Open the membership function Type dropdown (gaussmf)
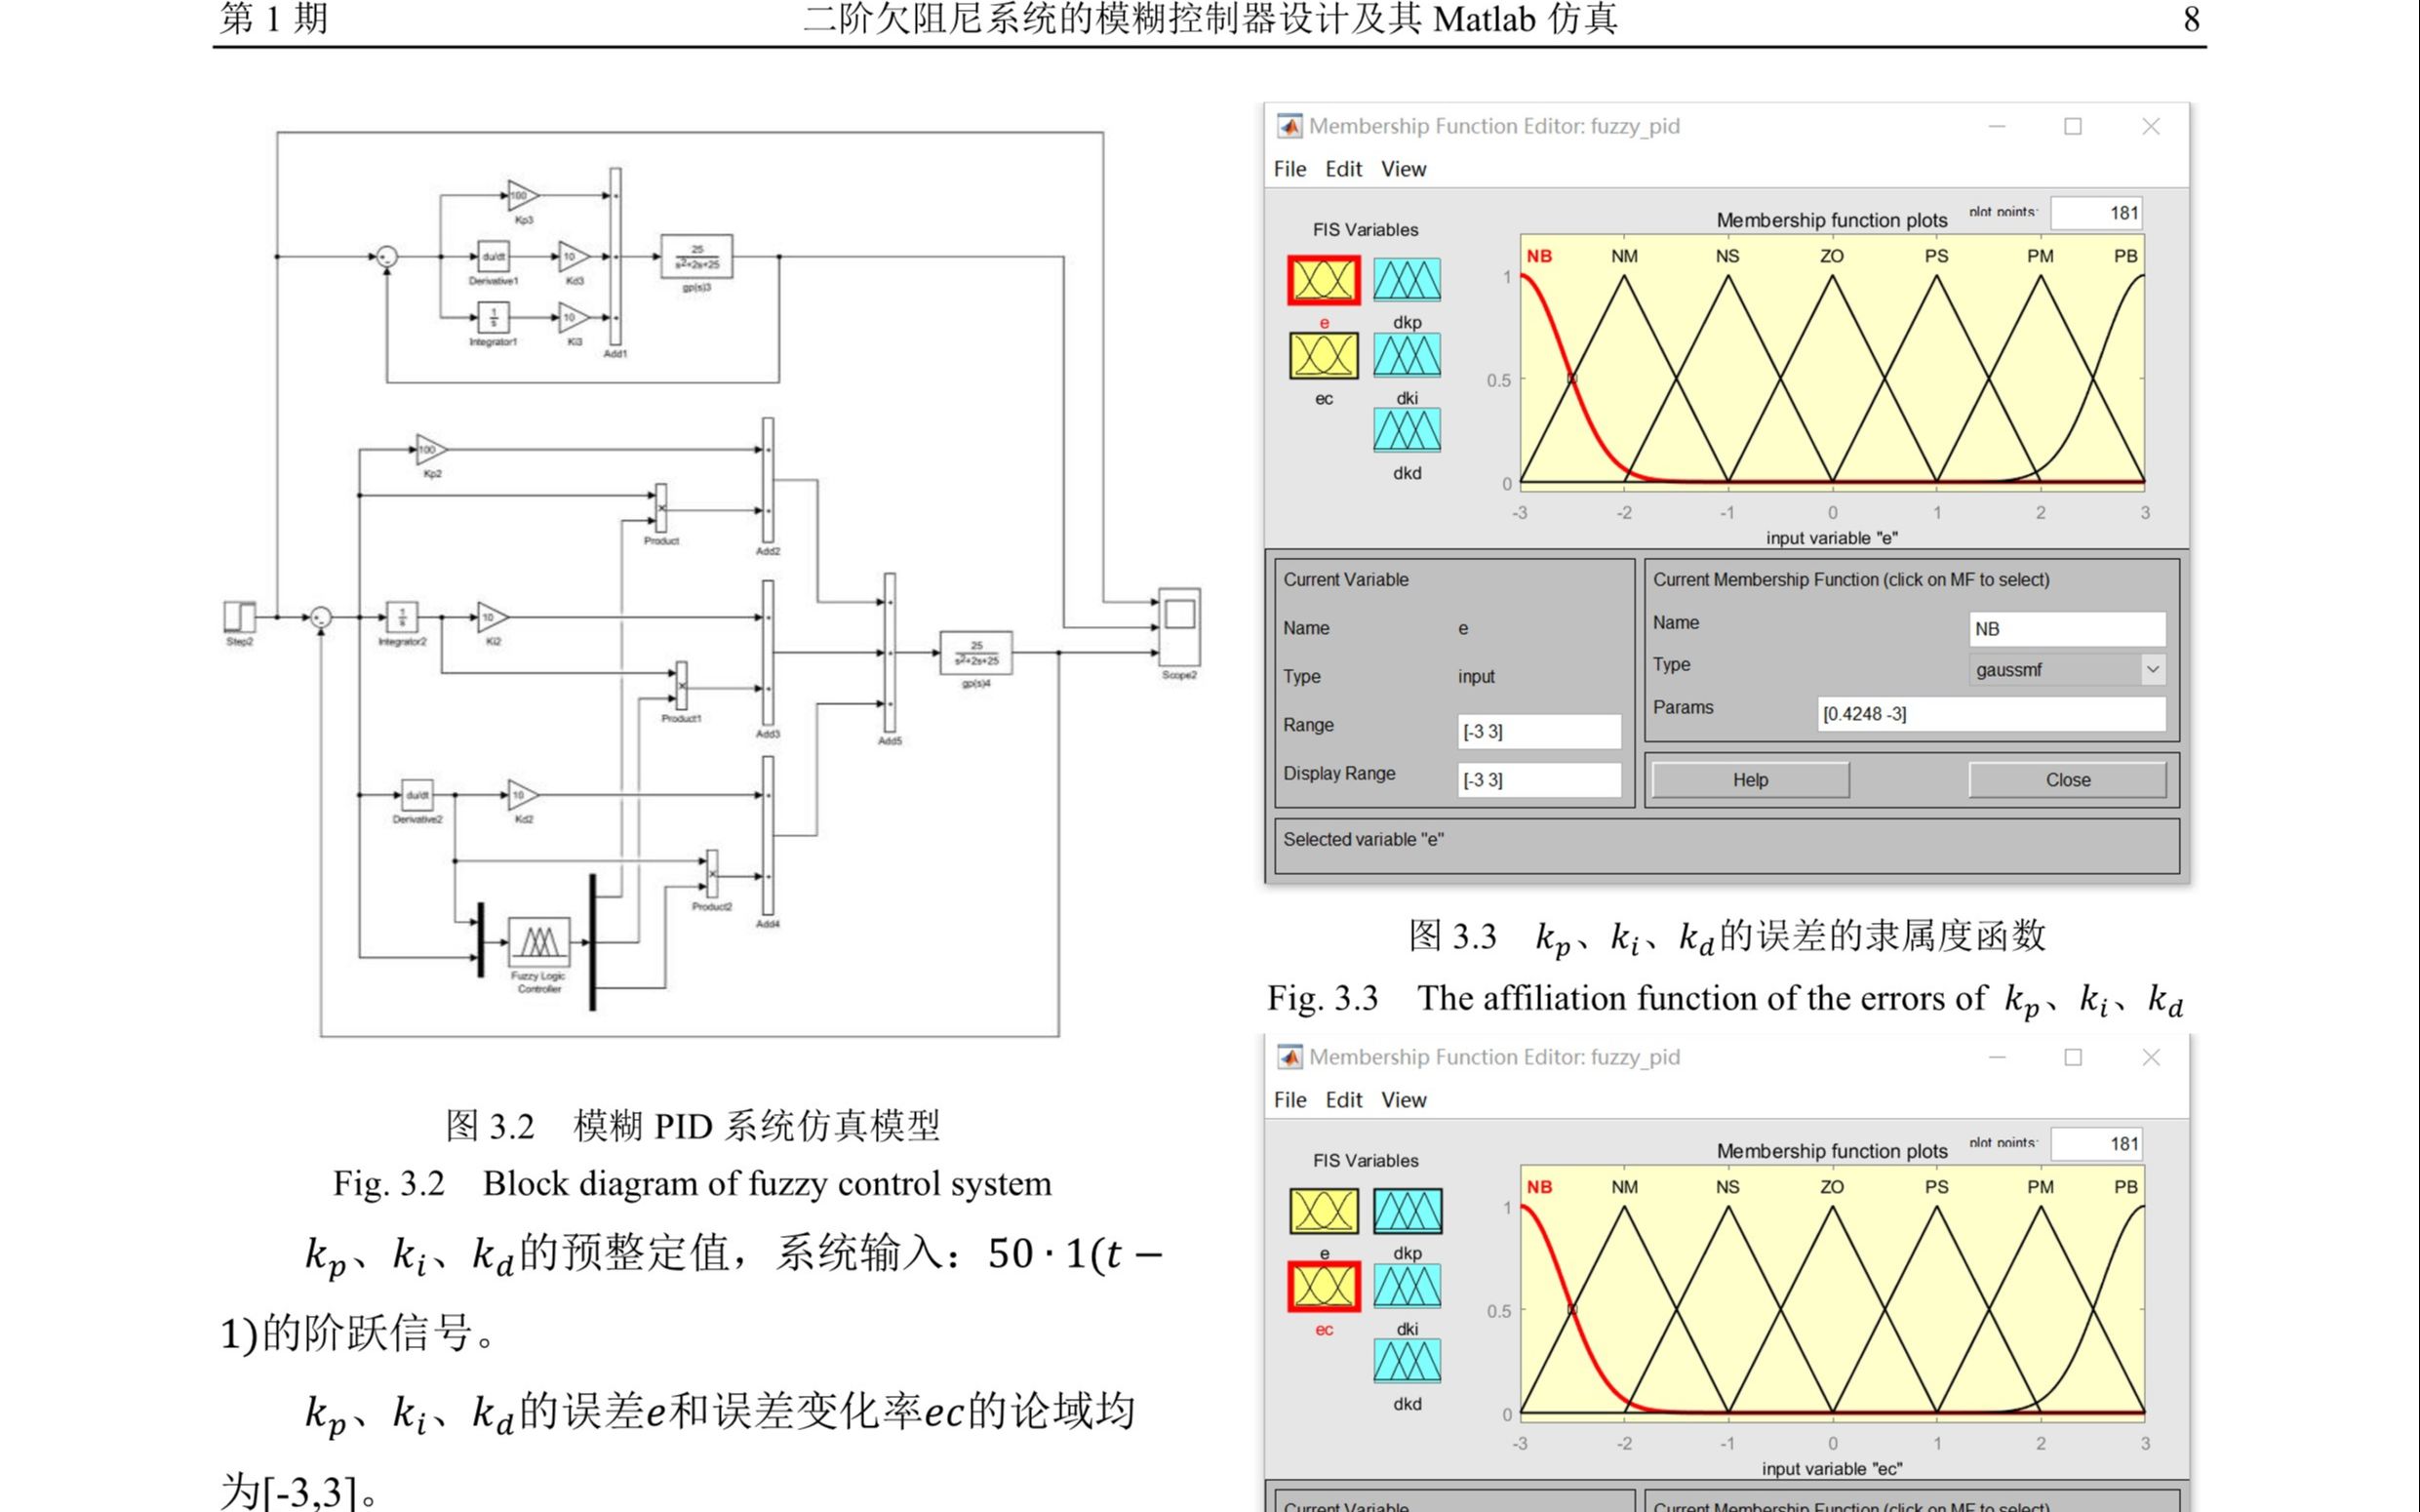This screenshot has width=2420, height=1512. (x=2067, y=669)
